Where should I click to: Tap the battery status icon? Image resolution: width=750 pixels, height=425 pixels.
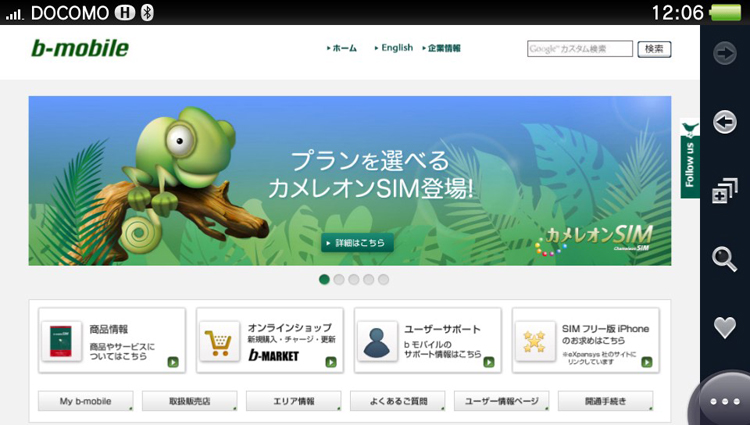pyautogui.click(x=727, y=12)
